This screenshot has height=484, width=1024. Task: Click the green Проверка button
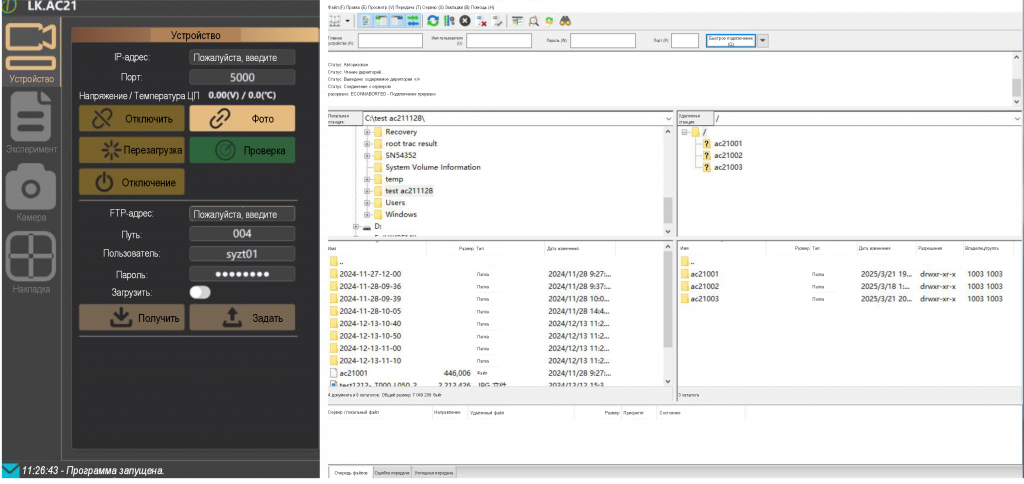(242, 150)
